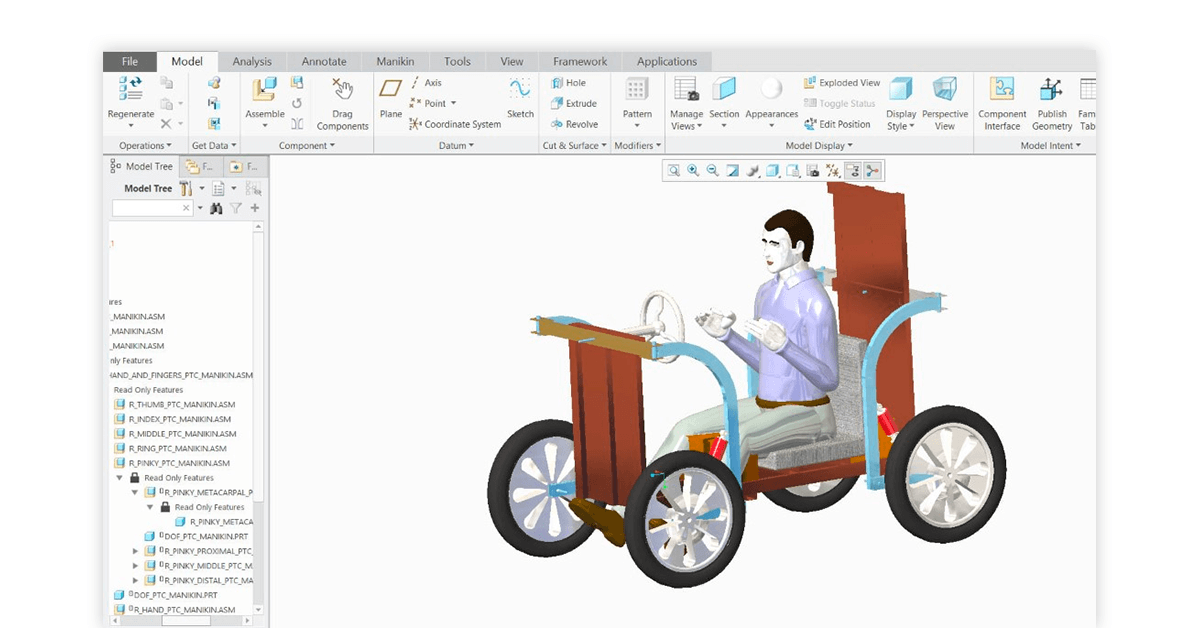Toggle spin center in graphics toolbar
The image size is (1200, 628).
(872, 171)
